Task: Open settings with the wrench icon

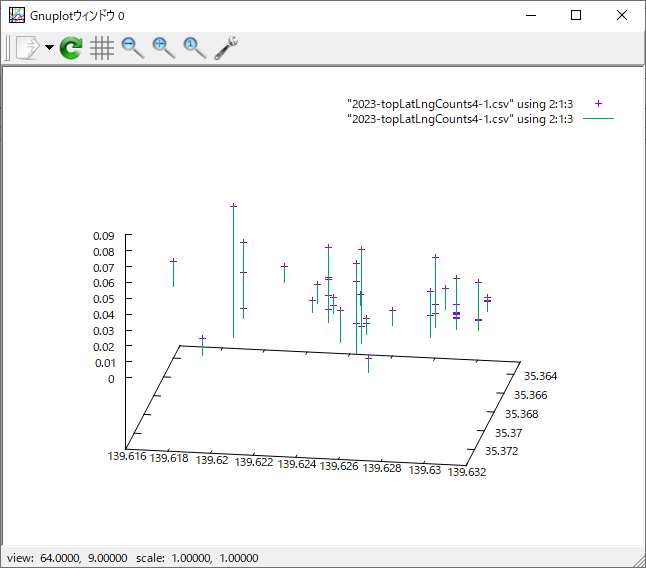Action: tap(226, 48)
